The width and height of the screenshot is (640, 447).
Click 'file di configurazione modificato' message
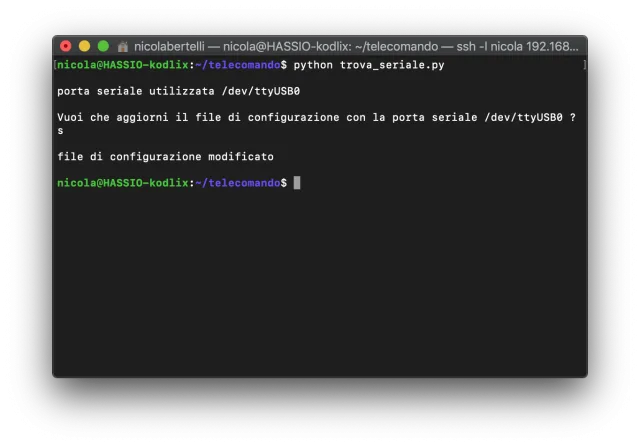(x=165, y=157)
